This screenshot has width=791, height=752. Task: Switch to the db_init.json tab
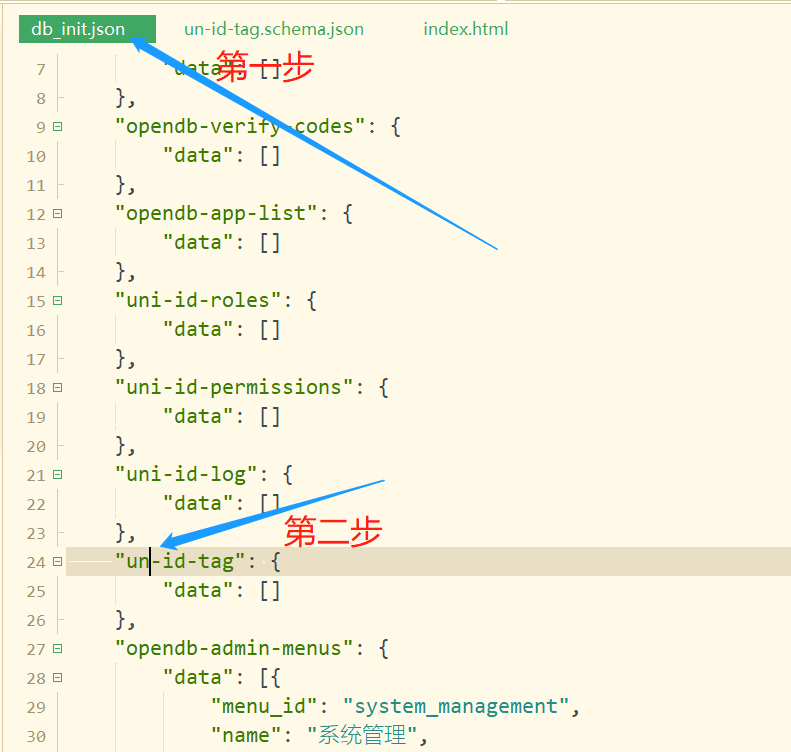(x=87, y=29)
